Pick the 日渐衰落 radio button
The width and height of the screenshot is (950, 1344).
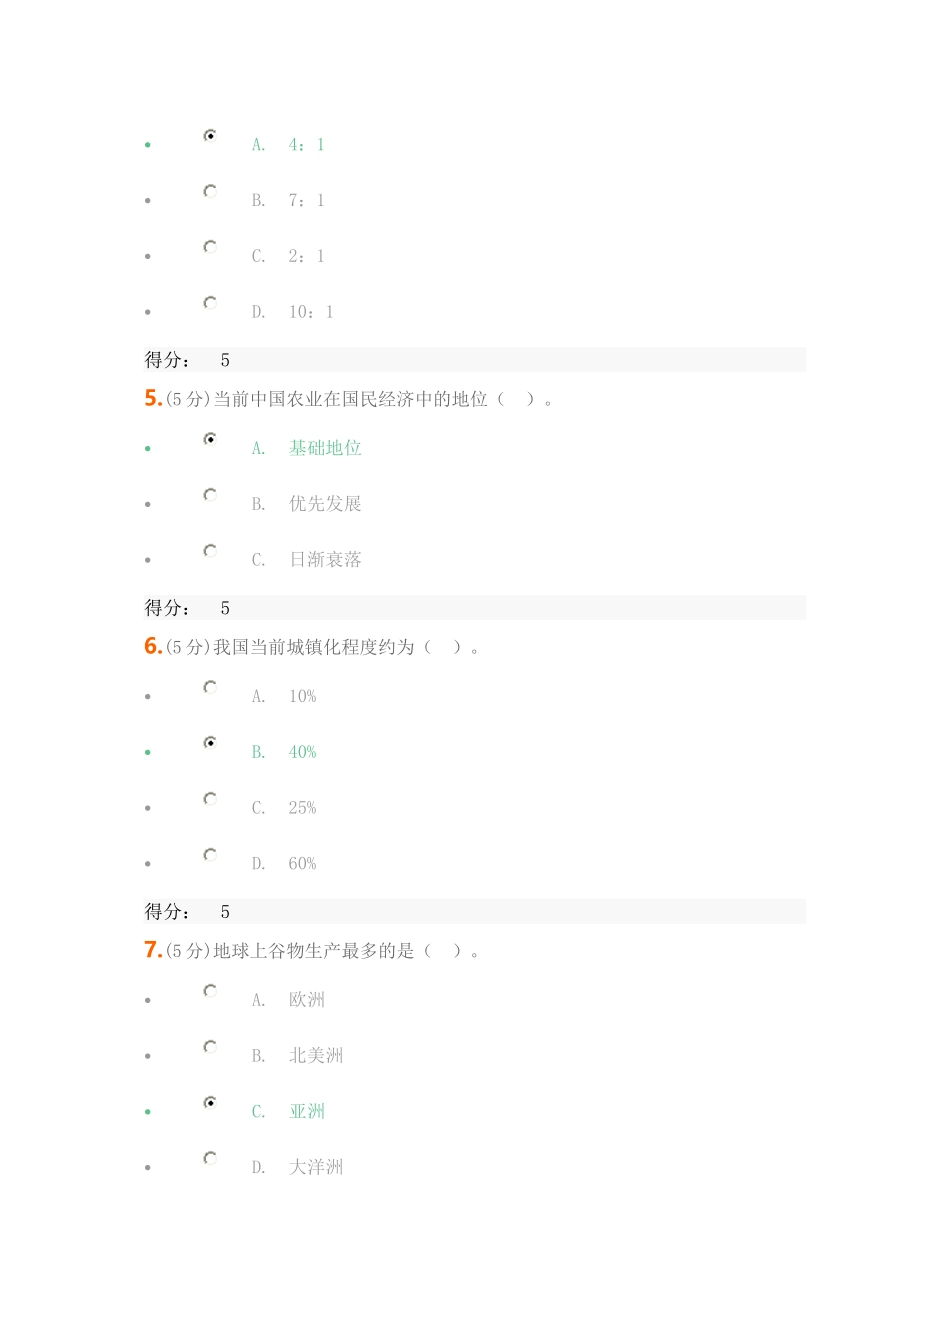(210, 551)
